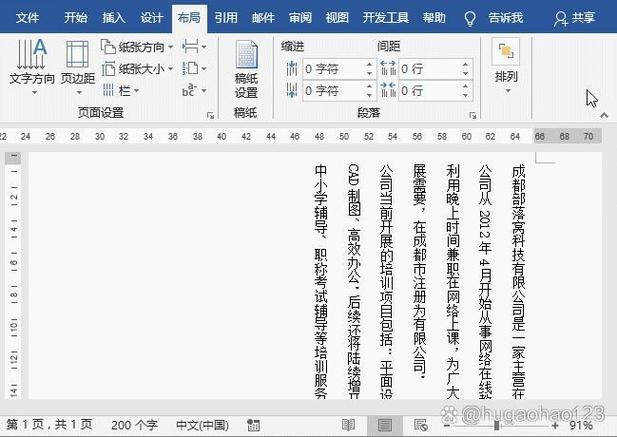The width and height of the screenshot is (617, 437).
Task: Open the breaks (分隔符) icon
Action: pyautogui.click(x=190, y=47)
